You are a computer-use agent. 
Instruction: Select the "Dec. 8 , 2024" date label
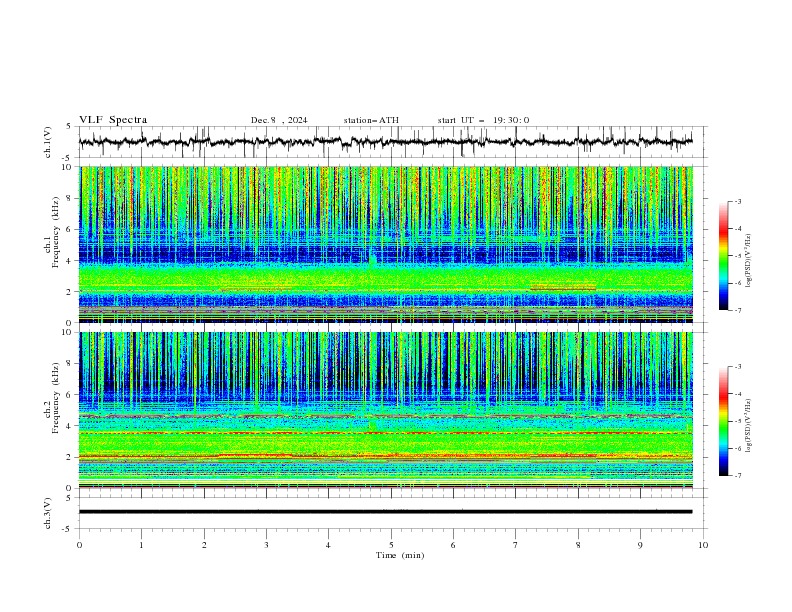pos(279,120)
